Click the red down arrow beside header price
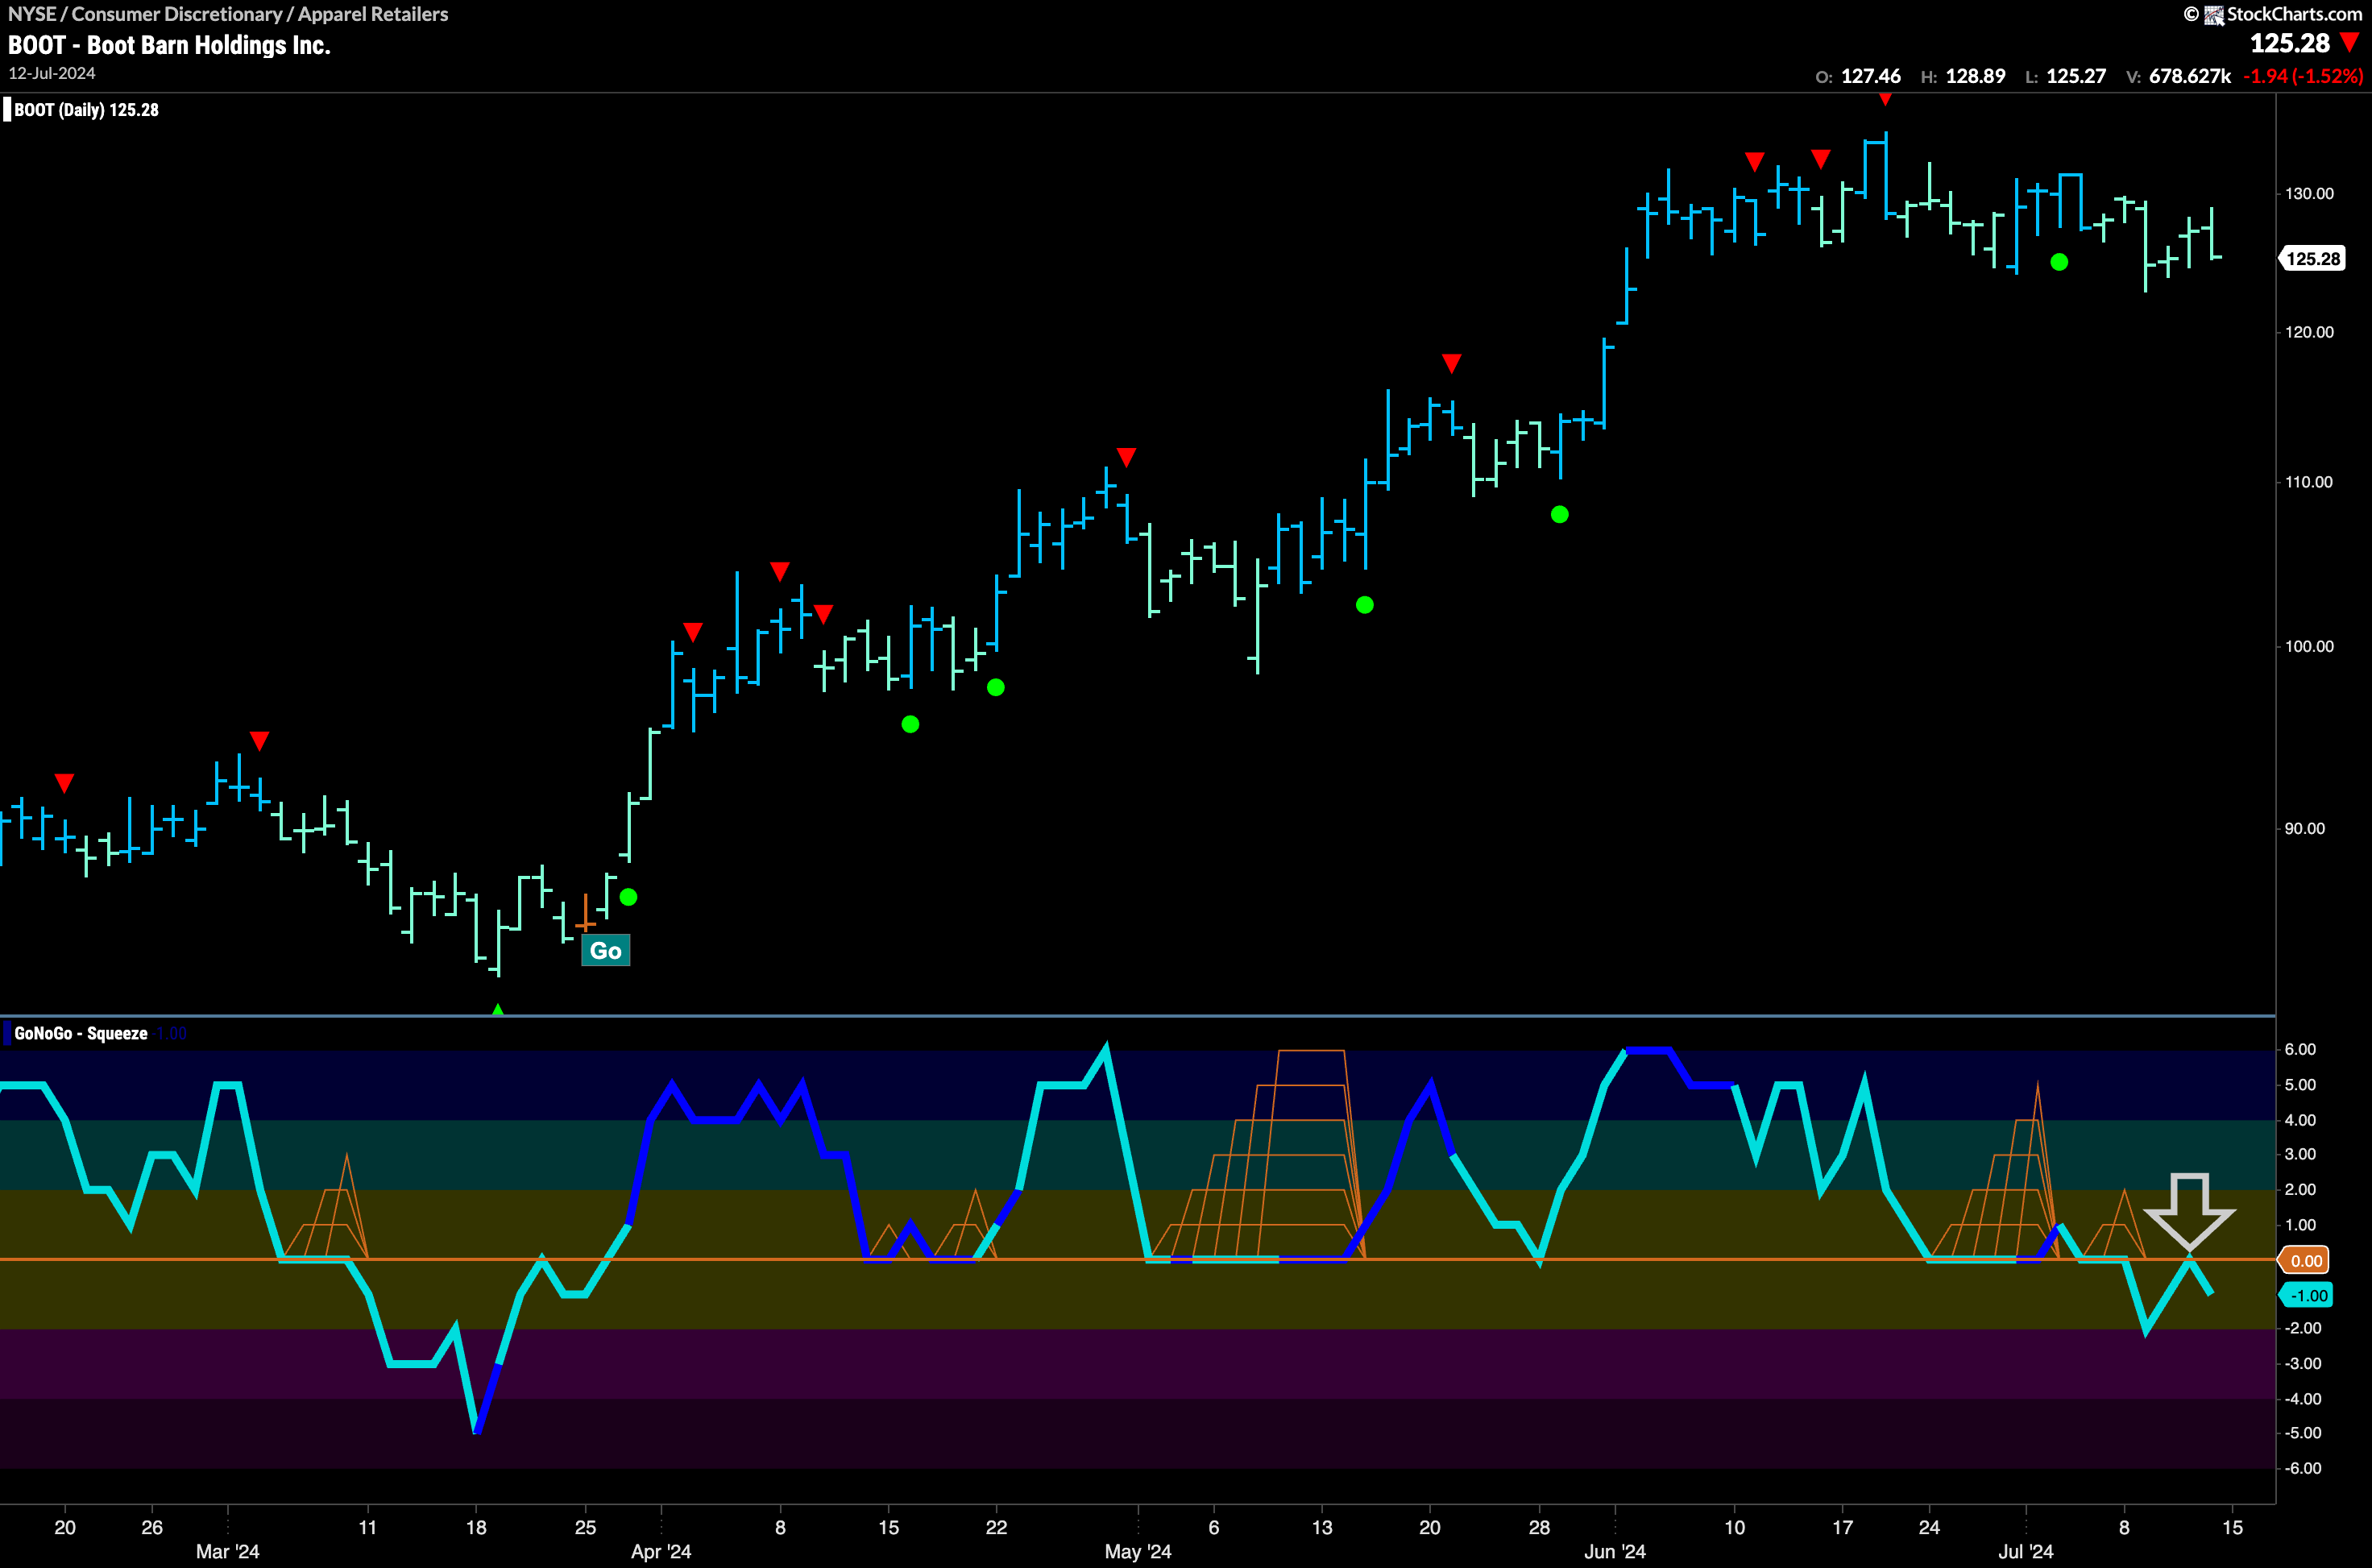Screen dimensions: 2372x1568 click(2349, 42)
